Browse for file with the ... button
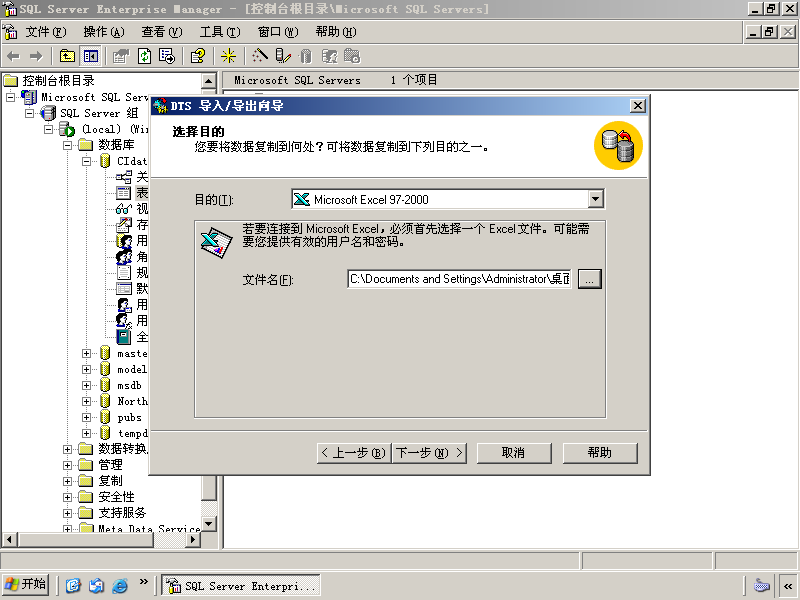Screen dimensions: 800x600 pos(589,279)
